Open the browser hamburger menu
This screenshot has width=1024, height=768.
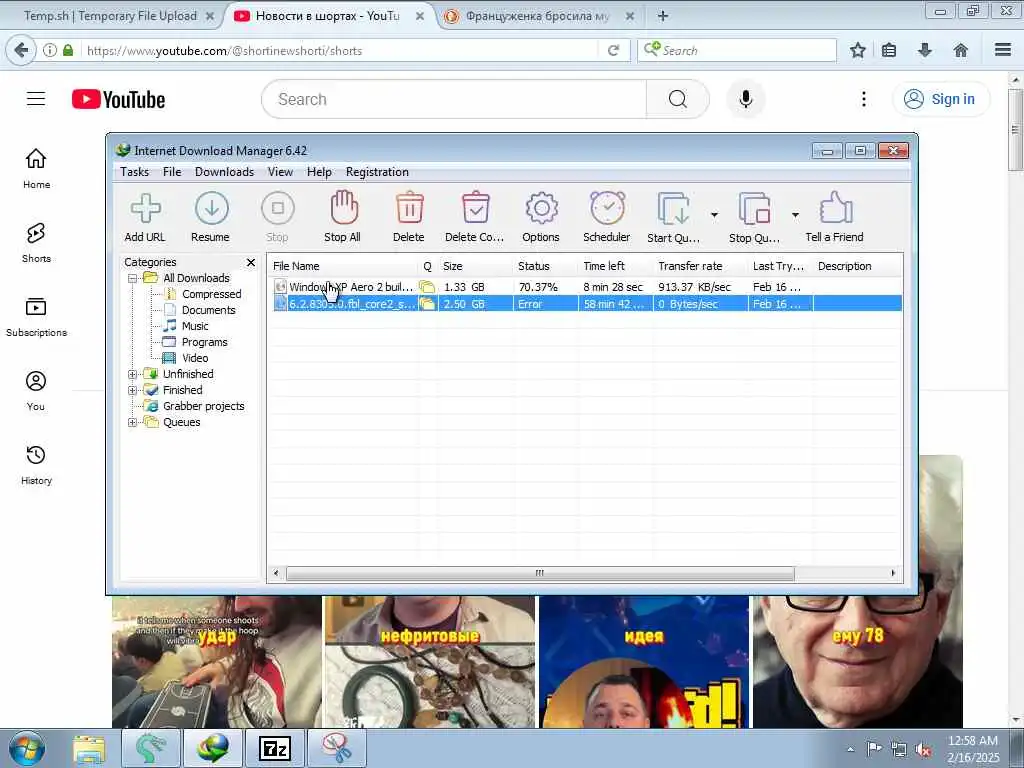pos(1003,50)
